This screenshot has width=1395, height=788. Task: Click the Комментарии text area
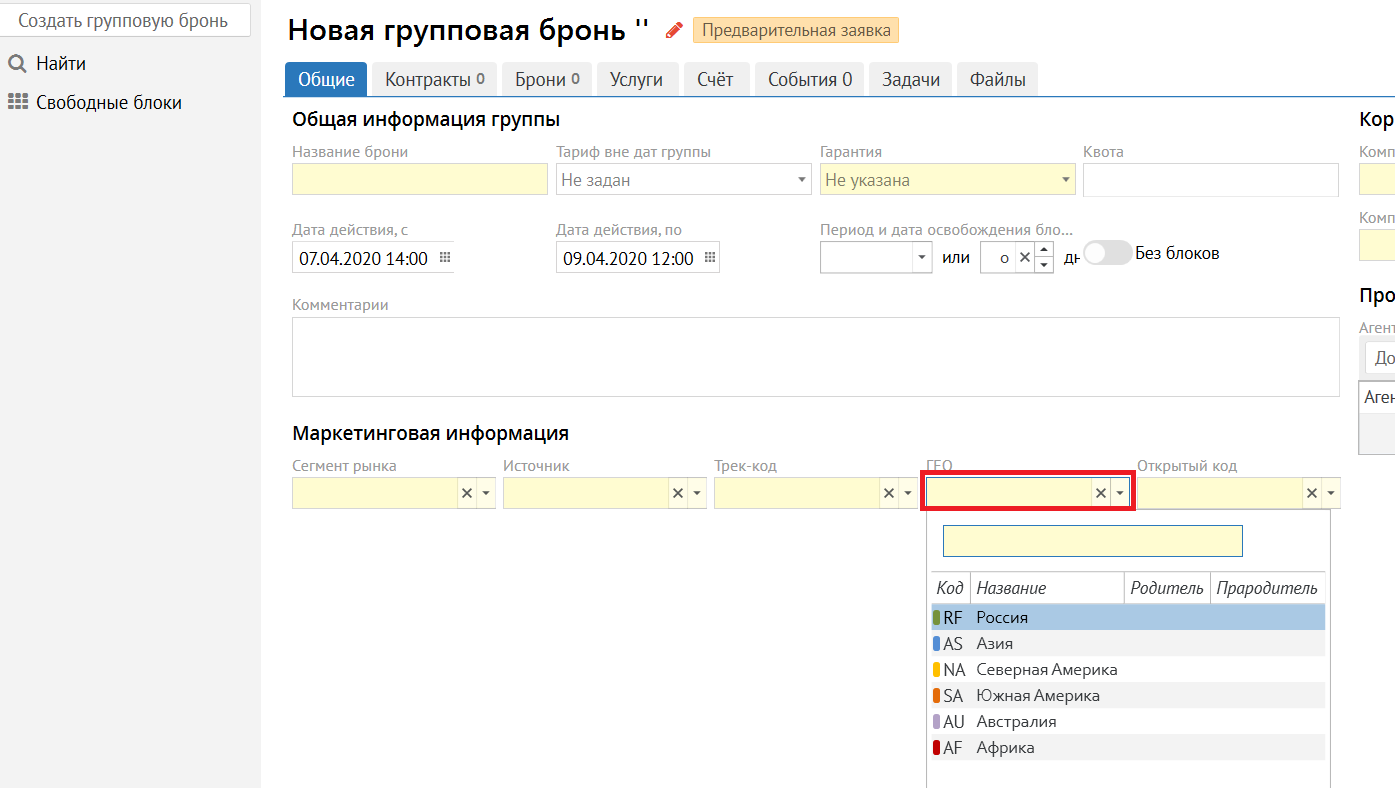[815, 357]
